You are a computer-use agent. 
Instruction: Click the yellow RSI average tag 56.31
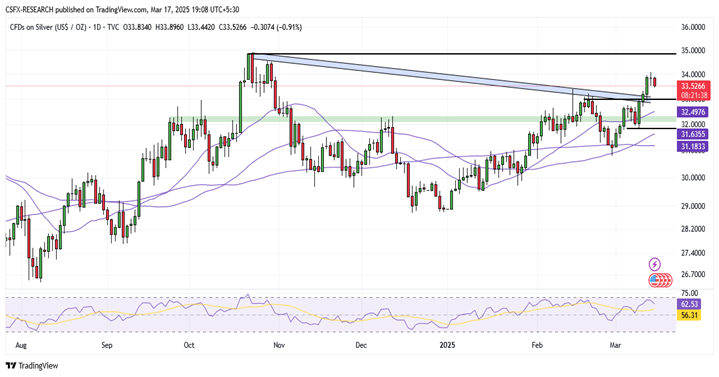coord(689,315)
